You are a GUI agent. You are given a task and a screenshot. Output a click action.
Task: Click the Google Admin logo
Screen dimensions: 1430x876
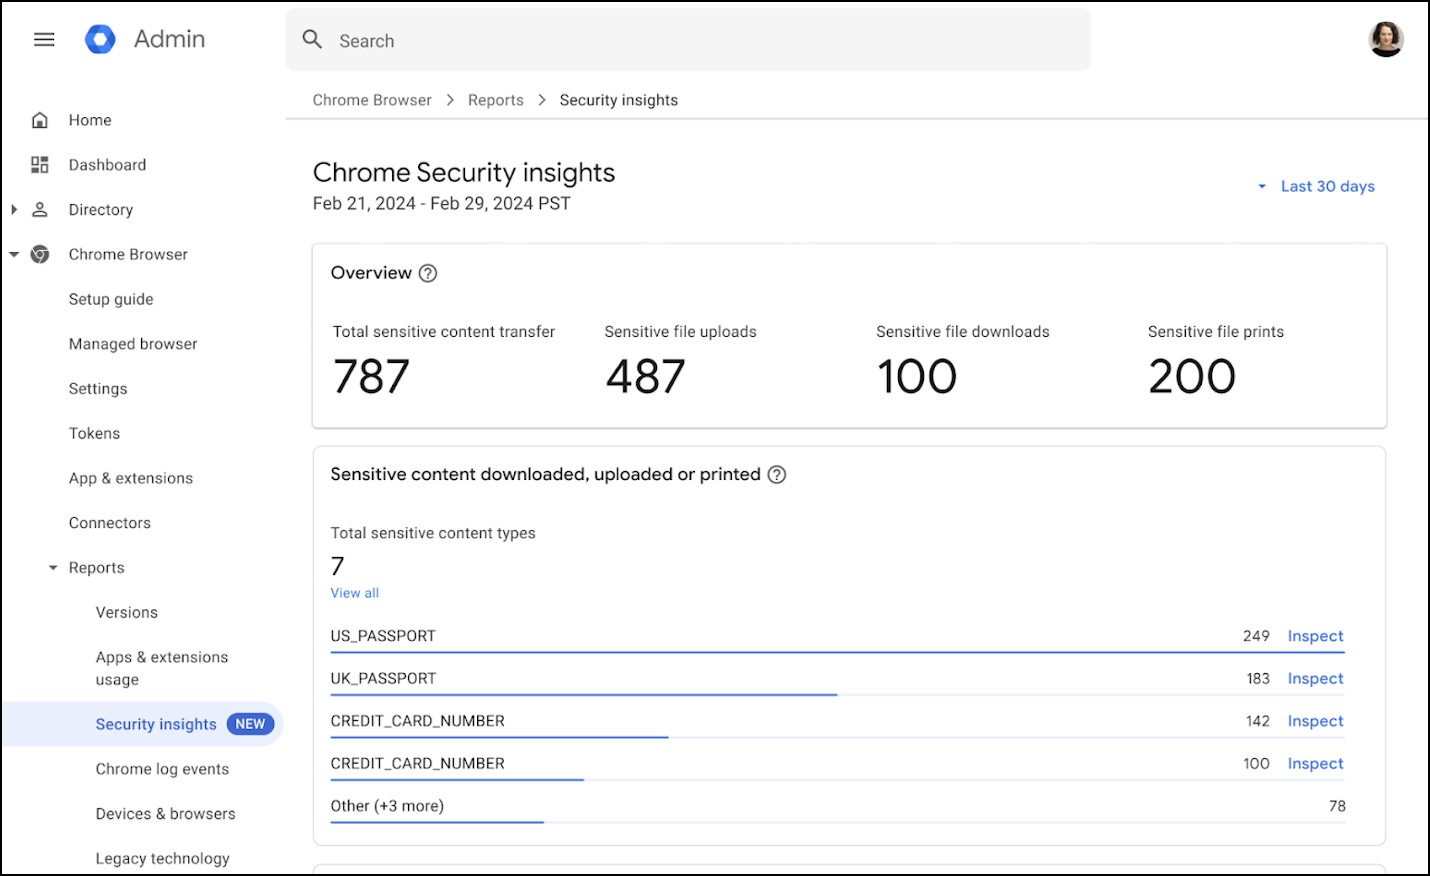[x=100, y=40]
